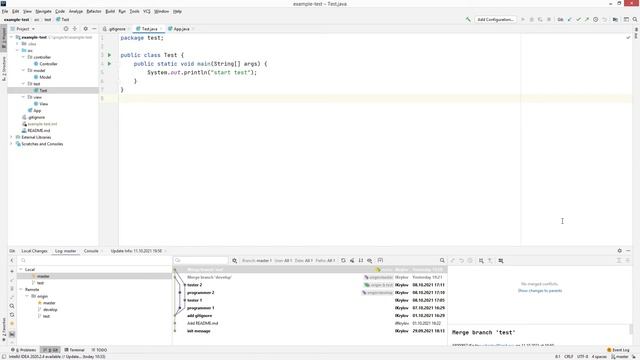Click the Find magnifier in Git log

[442, 260]
